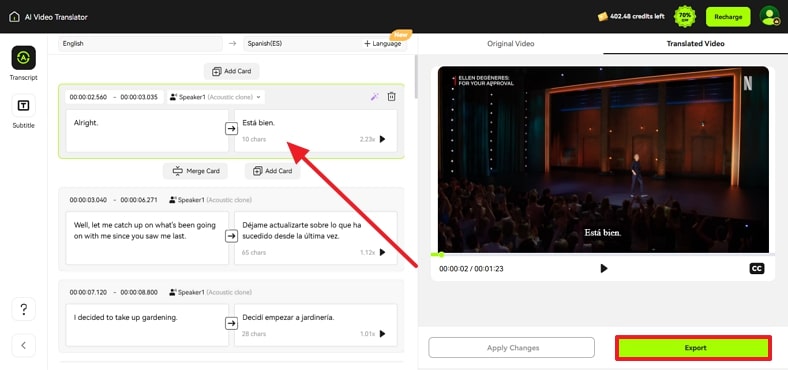Play the translated video
Viewport: 788px width, 370px height.
pyautogui.click(x=604, y=268)
